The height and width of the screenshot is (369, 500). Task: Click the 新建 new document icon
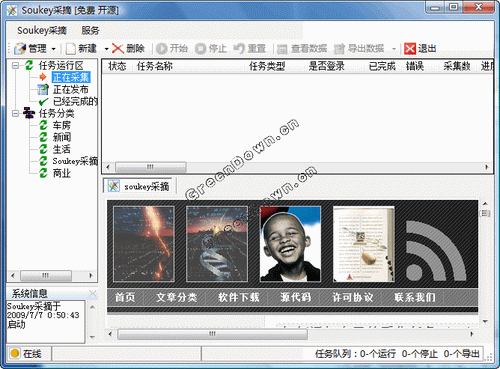[71, 49]
